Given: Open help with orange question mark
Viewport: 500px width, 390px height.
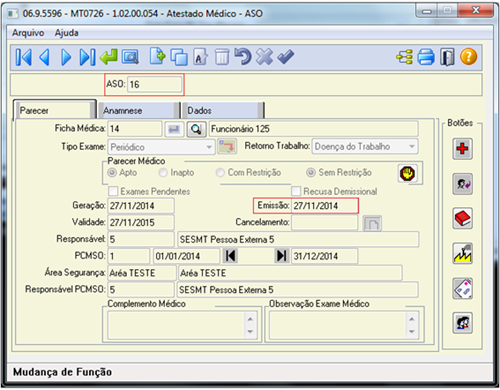Looking at the screenshot, I should coord(469,57).
